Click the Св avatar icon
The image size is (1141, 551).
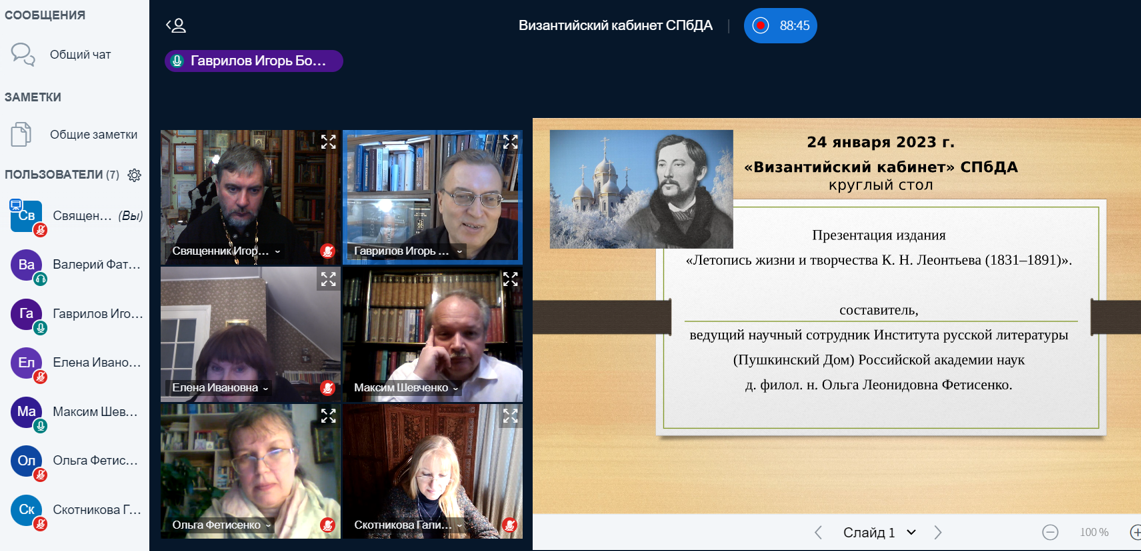[x=26, y=216]
